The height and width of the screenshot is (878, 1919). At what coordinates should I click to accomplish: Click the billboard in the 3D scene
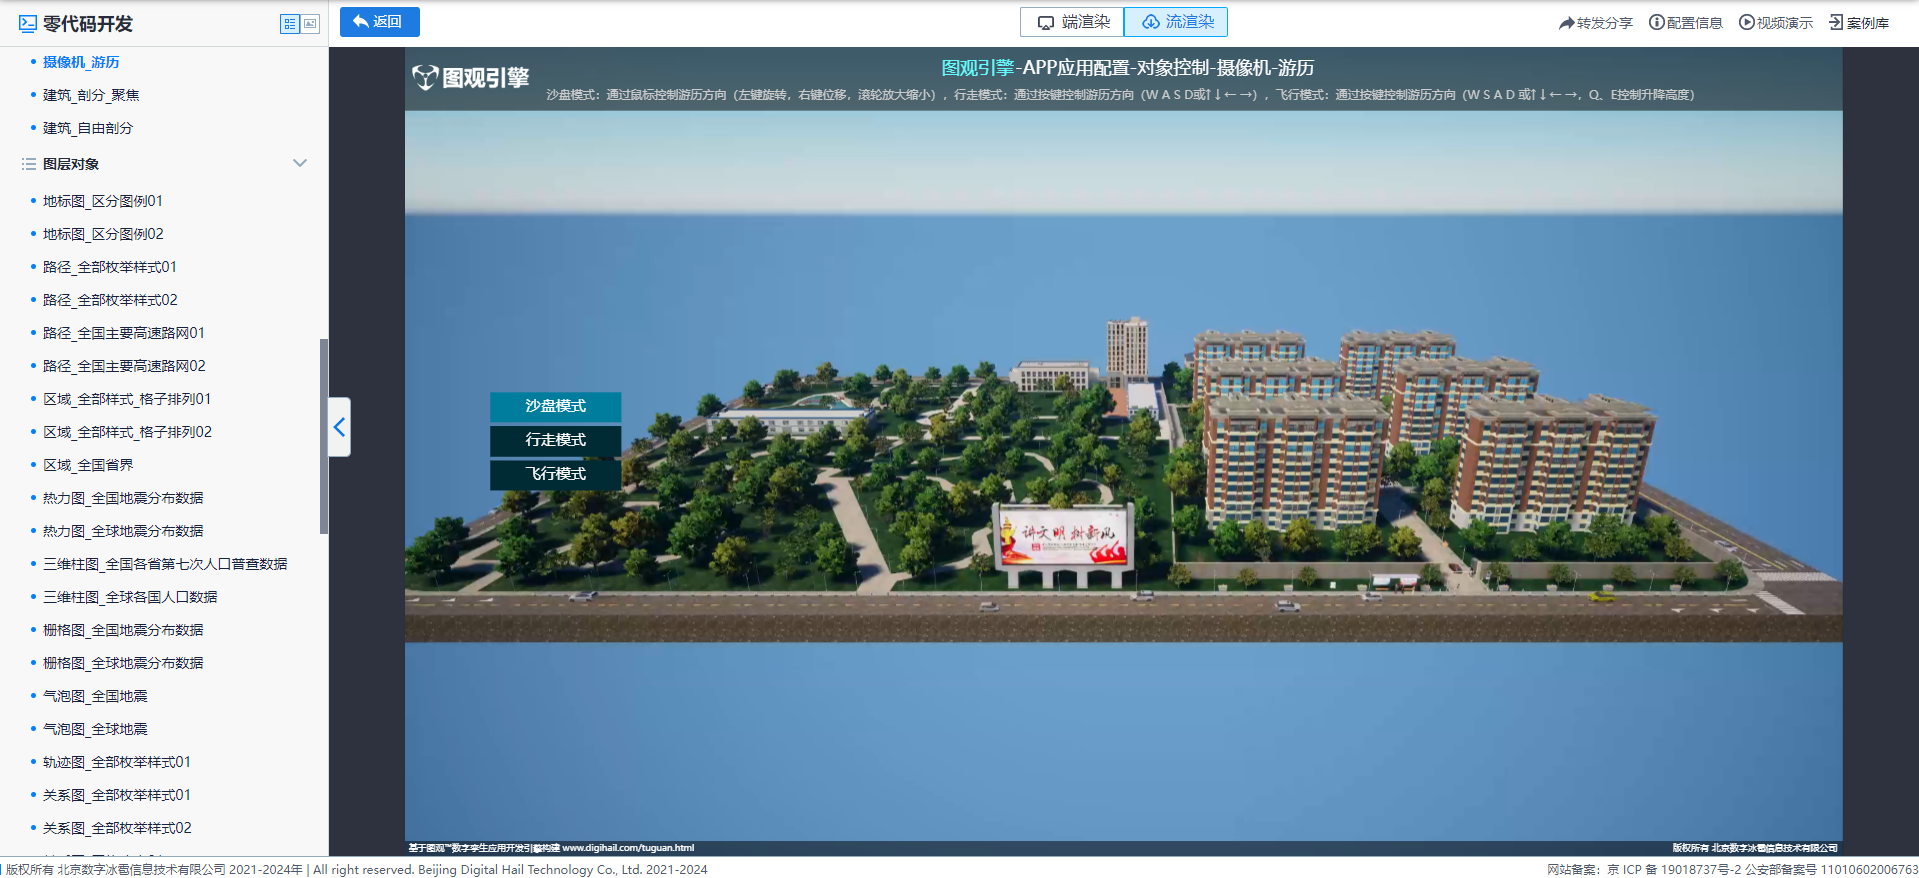point(1065,536)
